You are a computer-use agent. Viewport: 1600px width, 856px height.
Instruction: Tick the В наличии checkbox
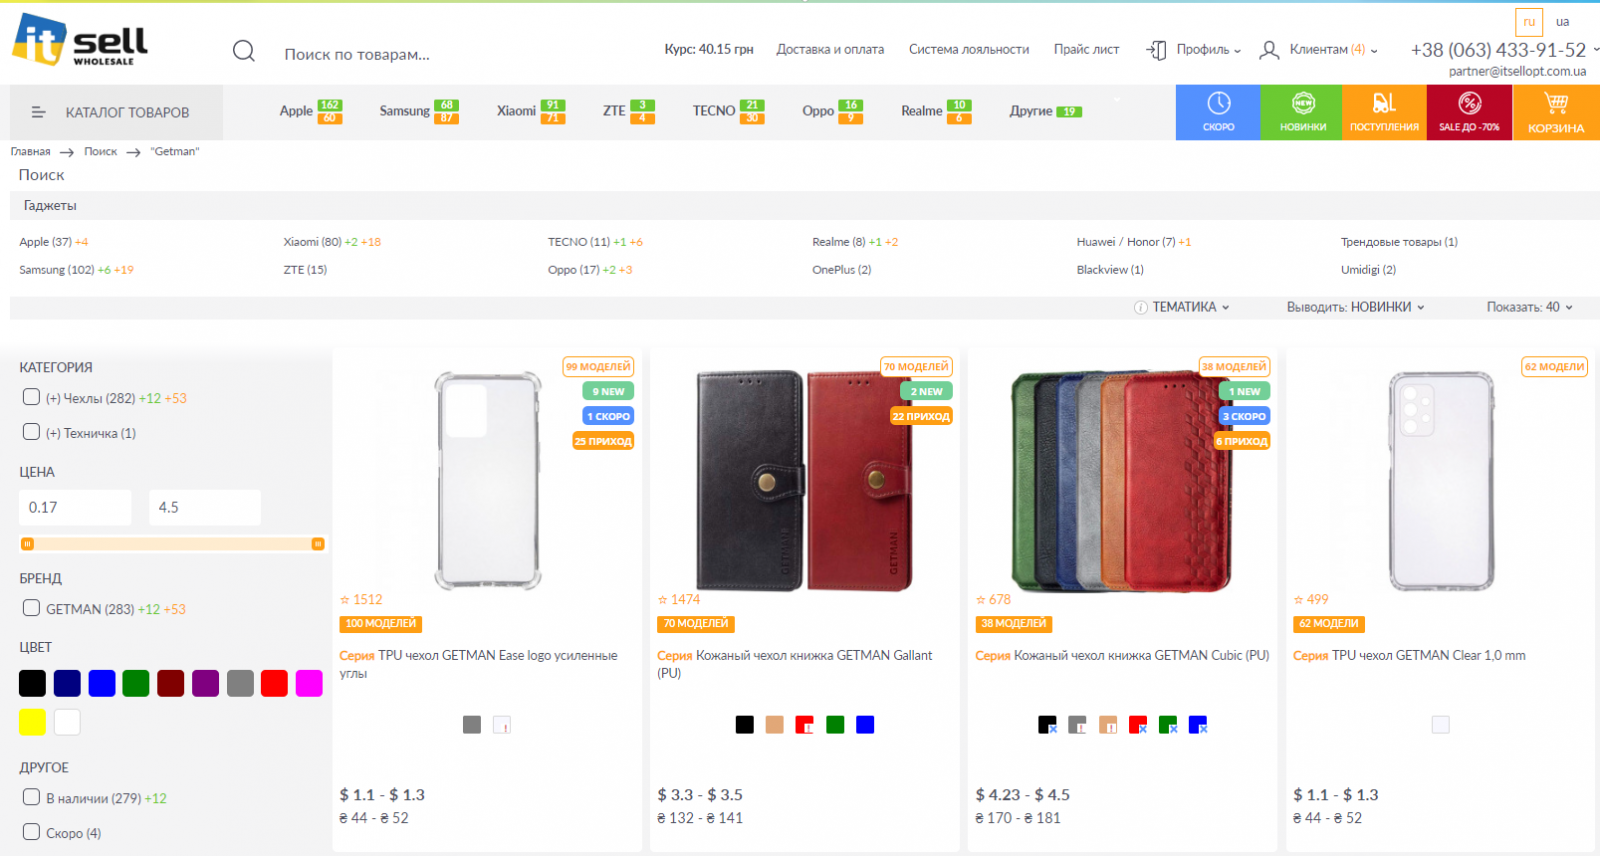click(x=32, y=797)
